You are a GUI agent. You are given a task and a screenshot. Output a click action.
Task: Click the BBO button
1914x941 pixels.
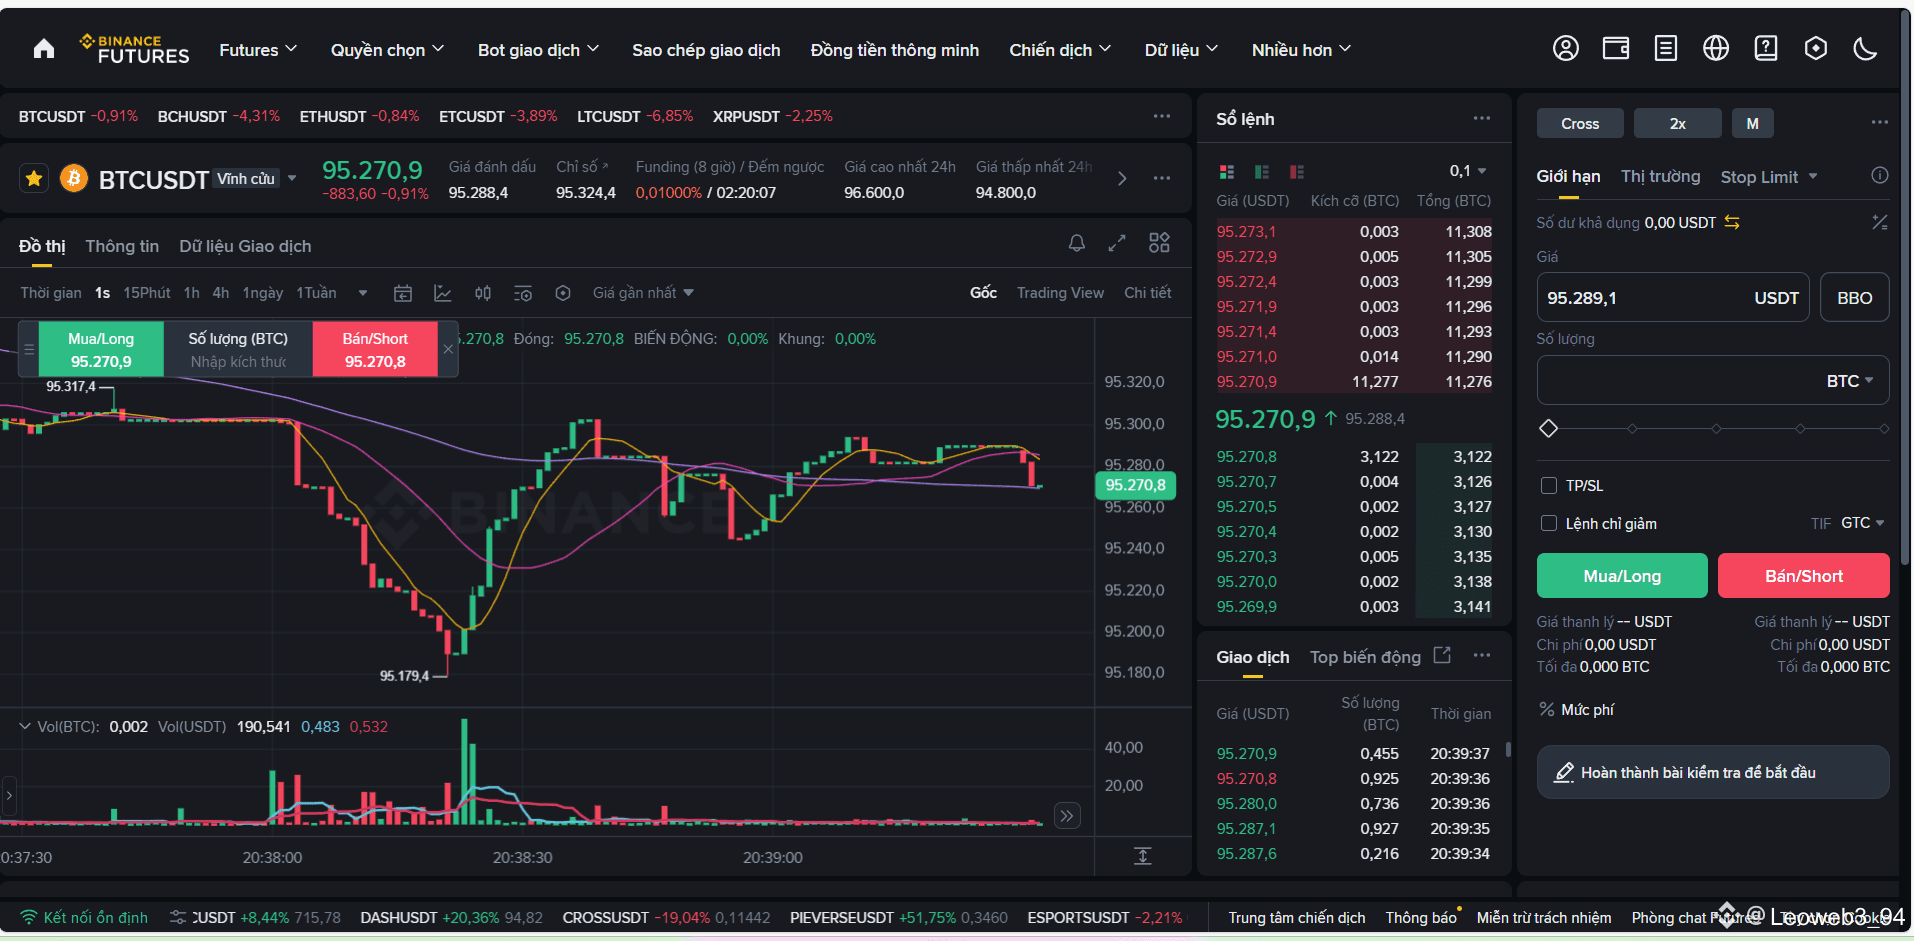1855,298
